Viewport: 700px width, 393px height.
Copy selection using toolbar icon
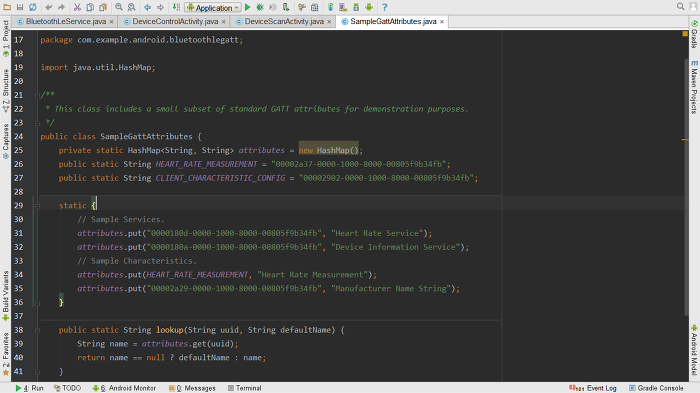click(x=90, y=7)
